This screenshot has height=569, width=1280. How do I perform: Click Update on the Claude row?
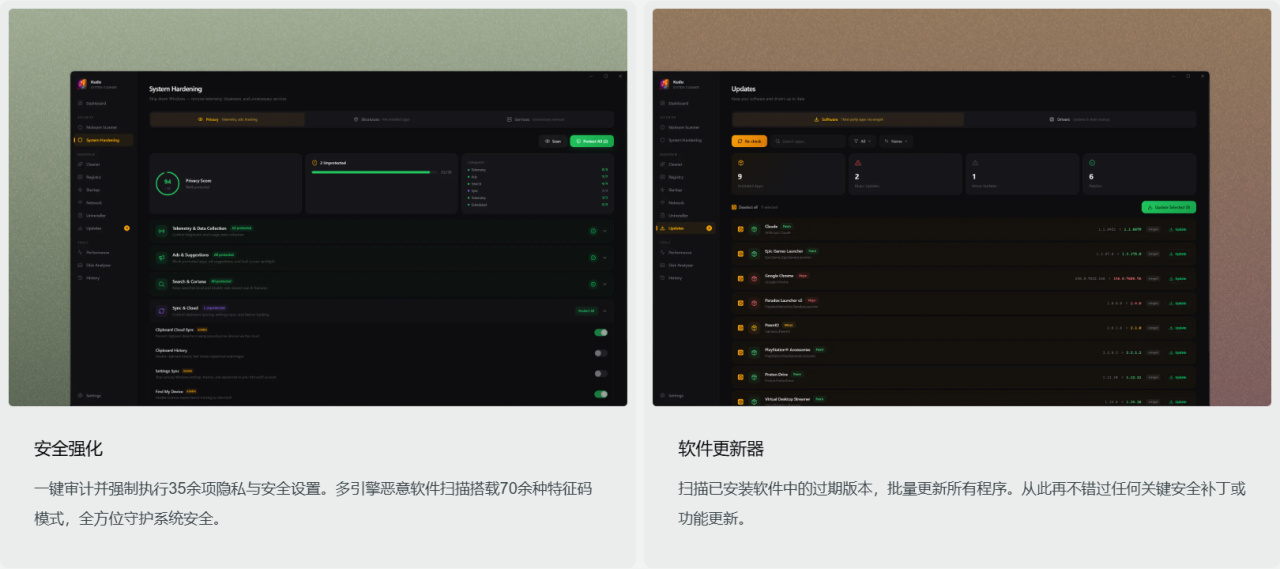[x=1179, y=229]
